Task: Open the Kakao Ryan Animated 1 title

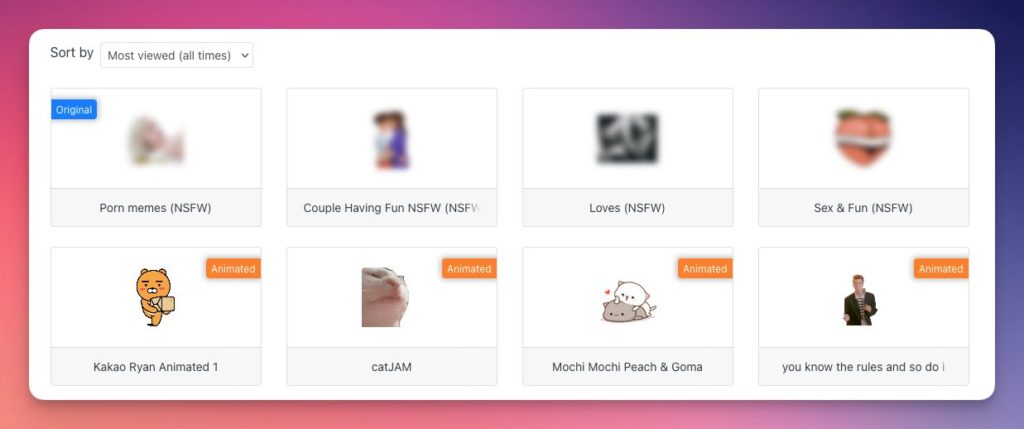Action: (x=155, y=367)
